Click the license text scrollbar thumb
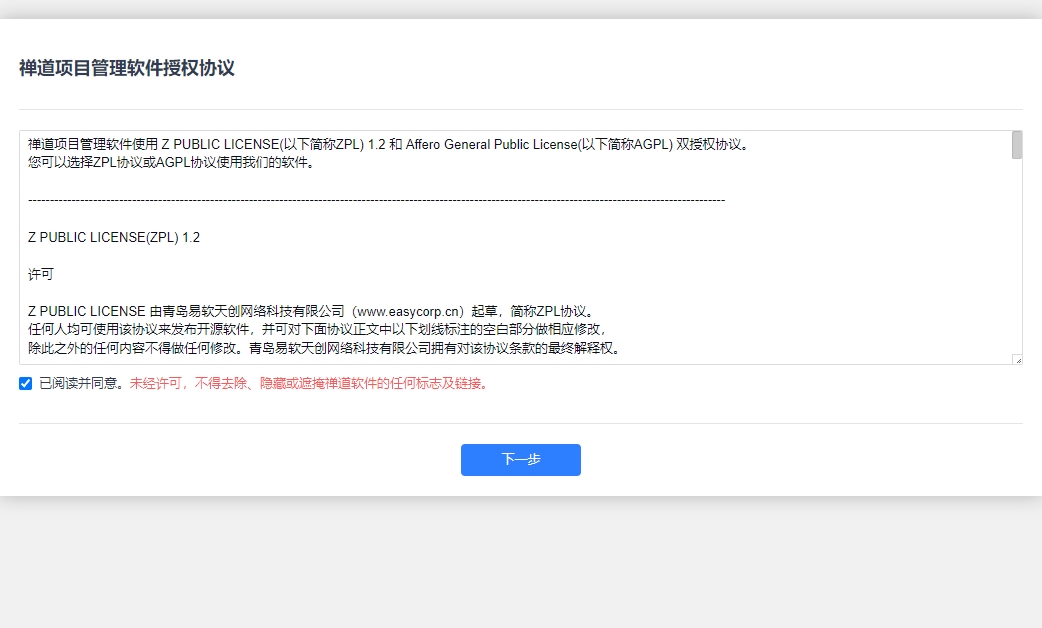1042x628 pixels. click(1017, 146)
